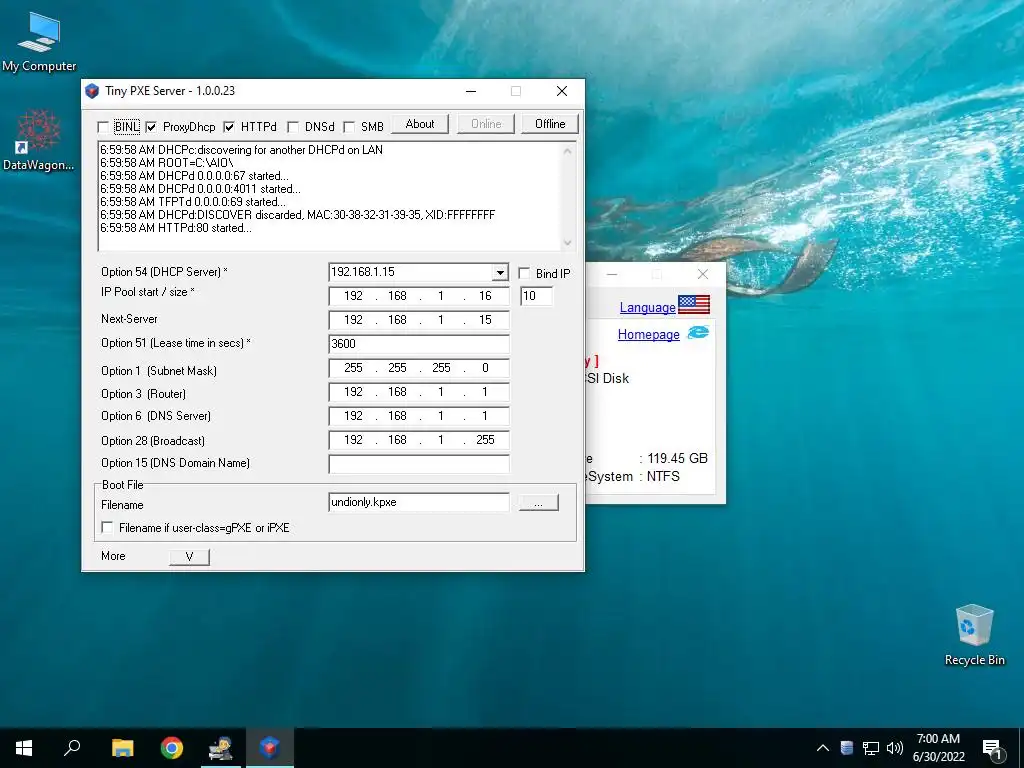Select the DHCPd:DISCOVER discarded log line

[298, 215]
